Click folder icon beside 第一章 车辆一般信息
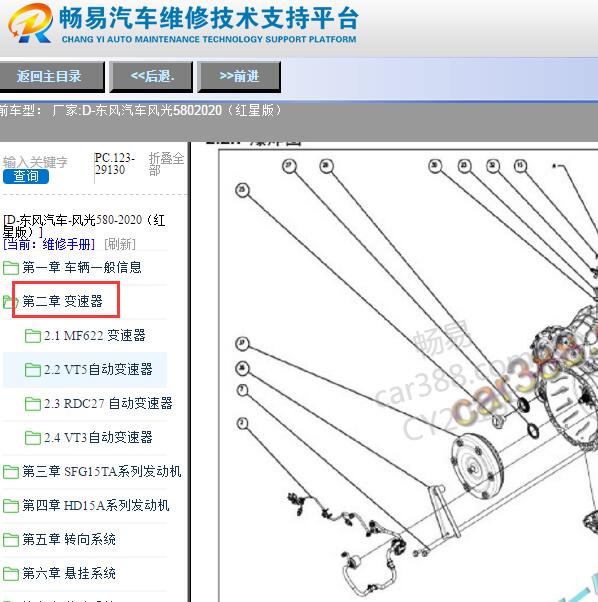598x602 pixels. 11,268
